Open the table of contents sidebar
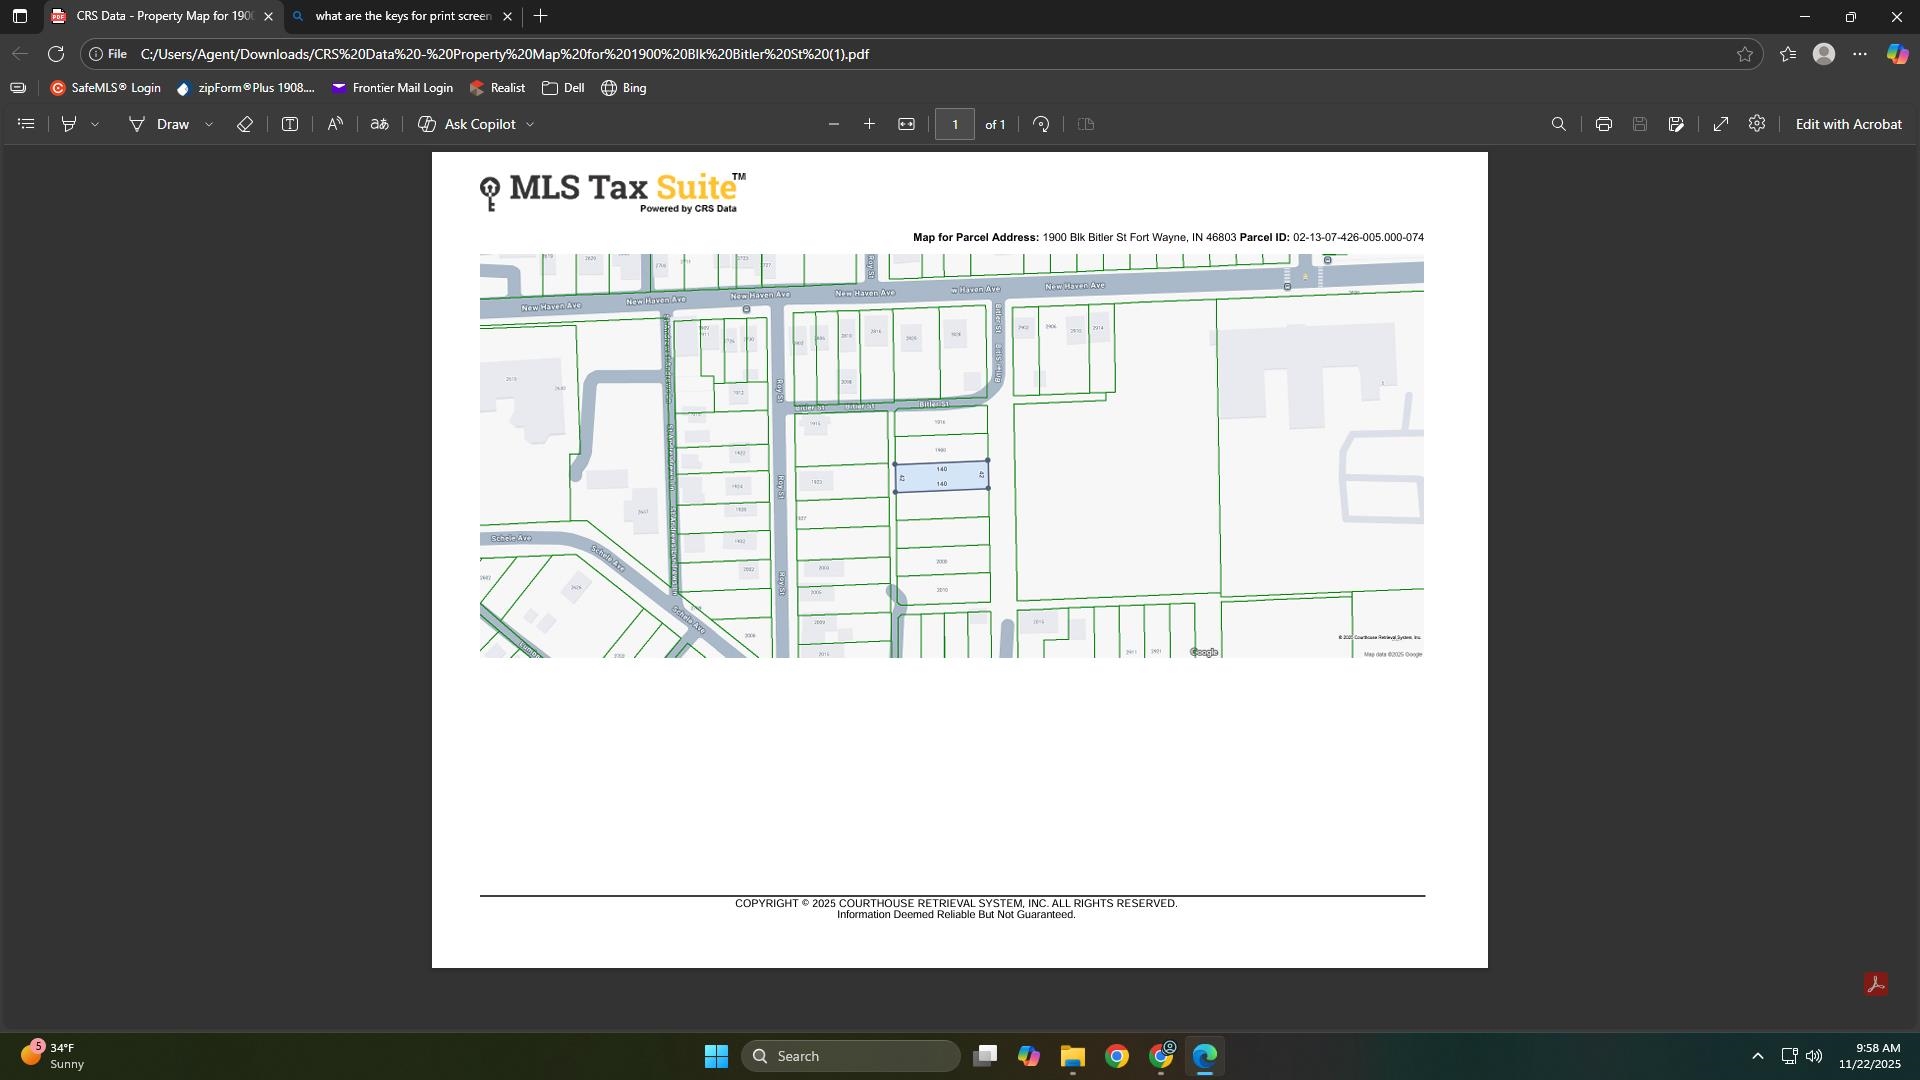1920x1080 pixels. coord(27,124)
